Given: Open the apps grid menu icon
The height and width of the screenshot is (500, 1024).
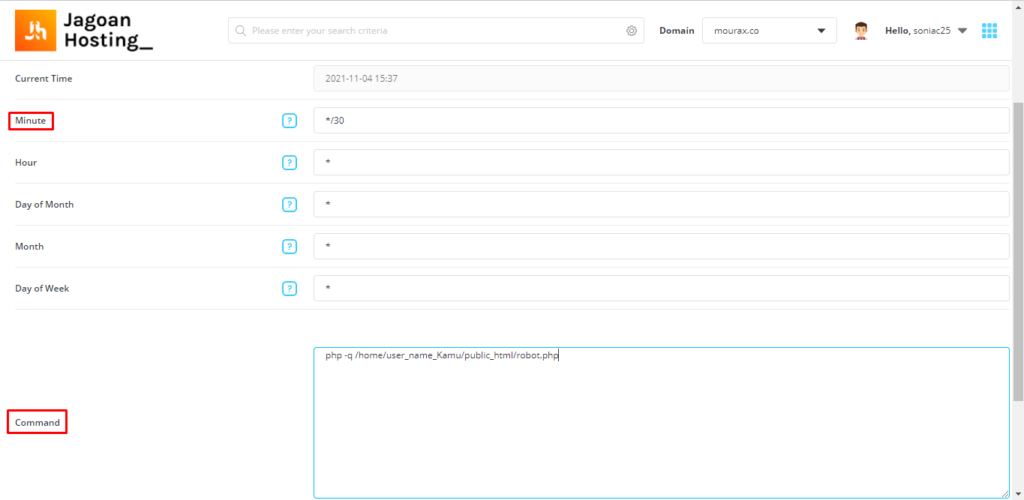Looking at the screenshot, I should click(989, 31).
